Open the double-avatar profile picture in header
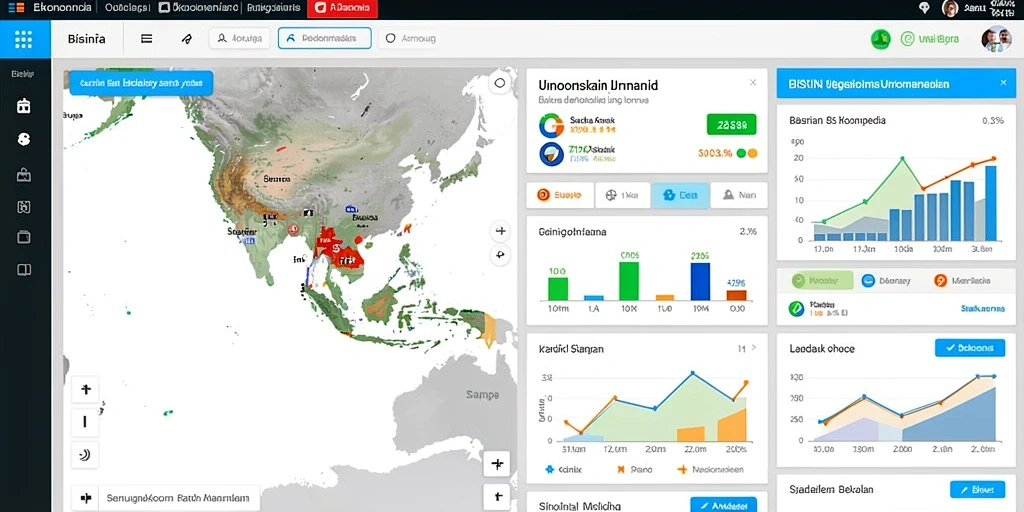The image size is (1024, 512). tap(996, 39)
